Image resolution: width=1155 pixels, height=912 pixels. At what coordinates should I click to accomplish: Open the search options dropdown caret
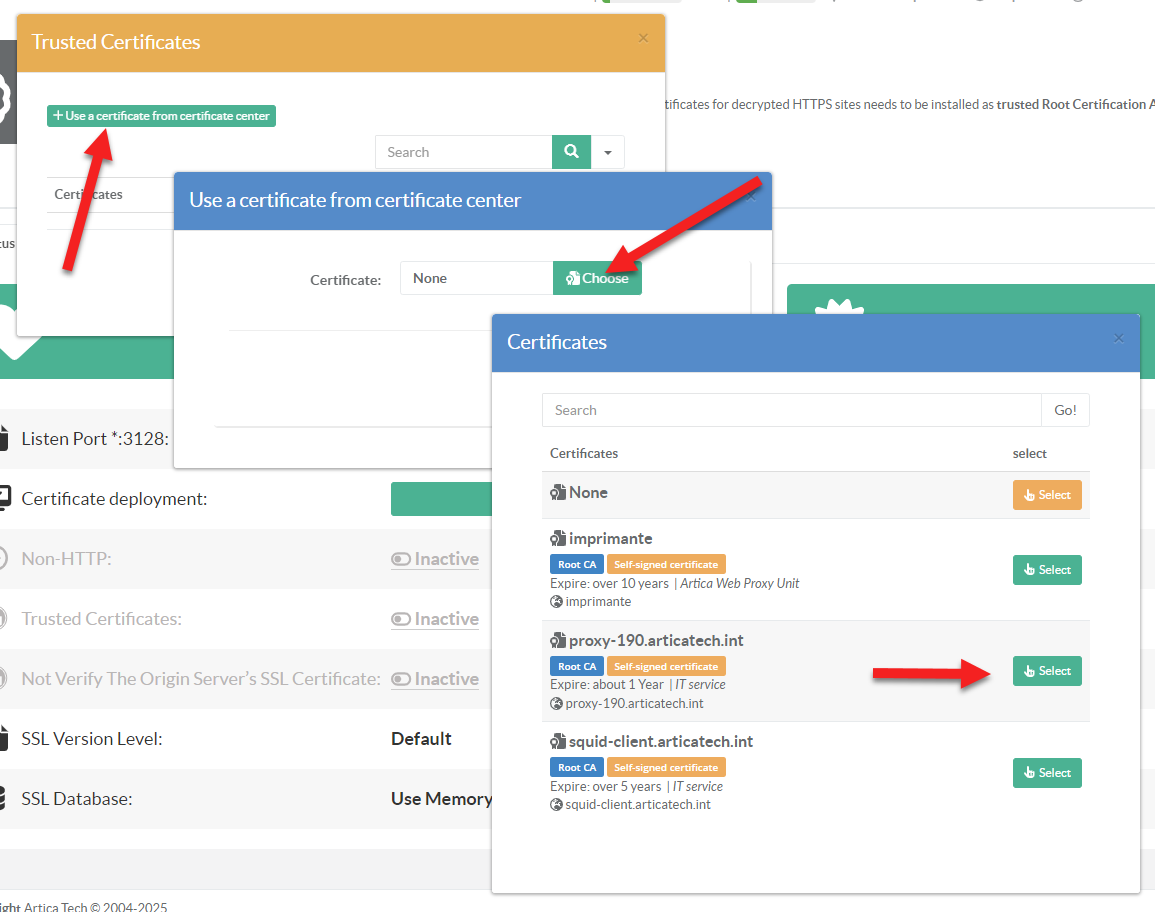(608, 152)
